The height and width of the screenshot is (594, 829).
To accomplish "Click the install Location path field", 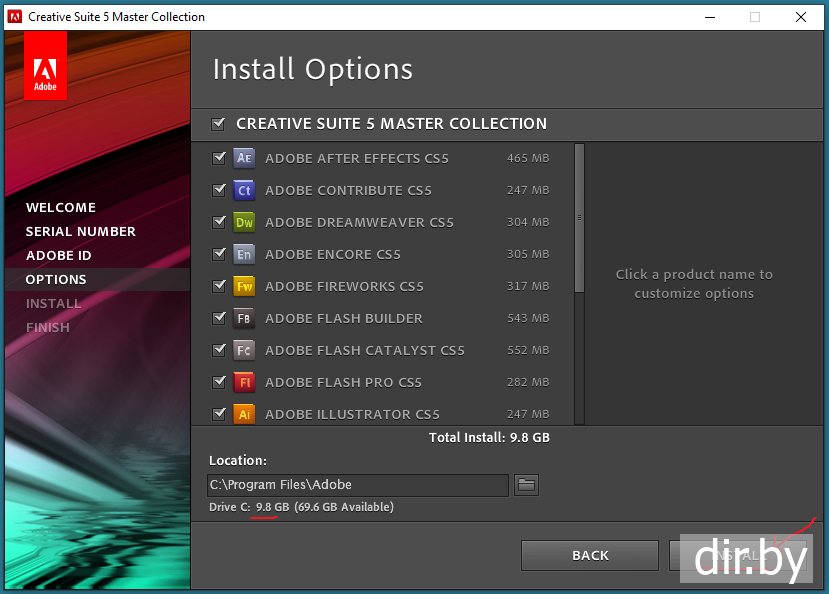I will (x=357, y=485).
